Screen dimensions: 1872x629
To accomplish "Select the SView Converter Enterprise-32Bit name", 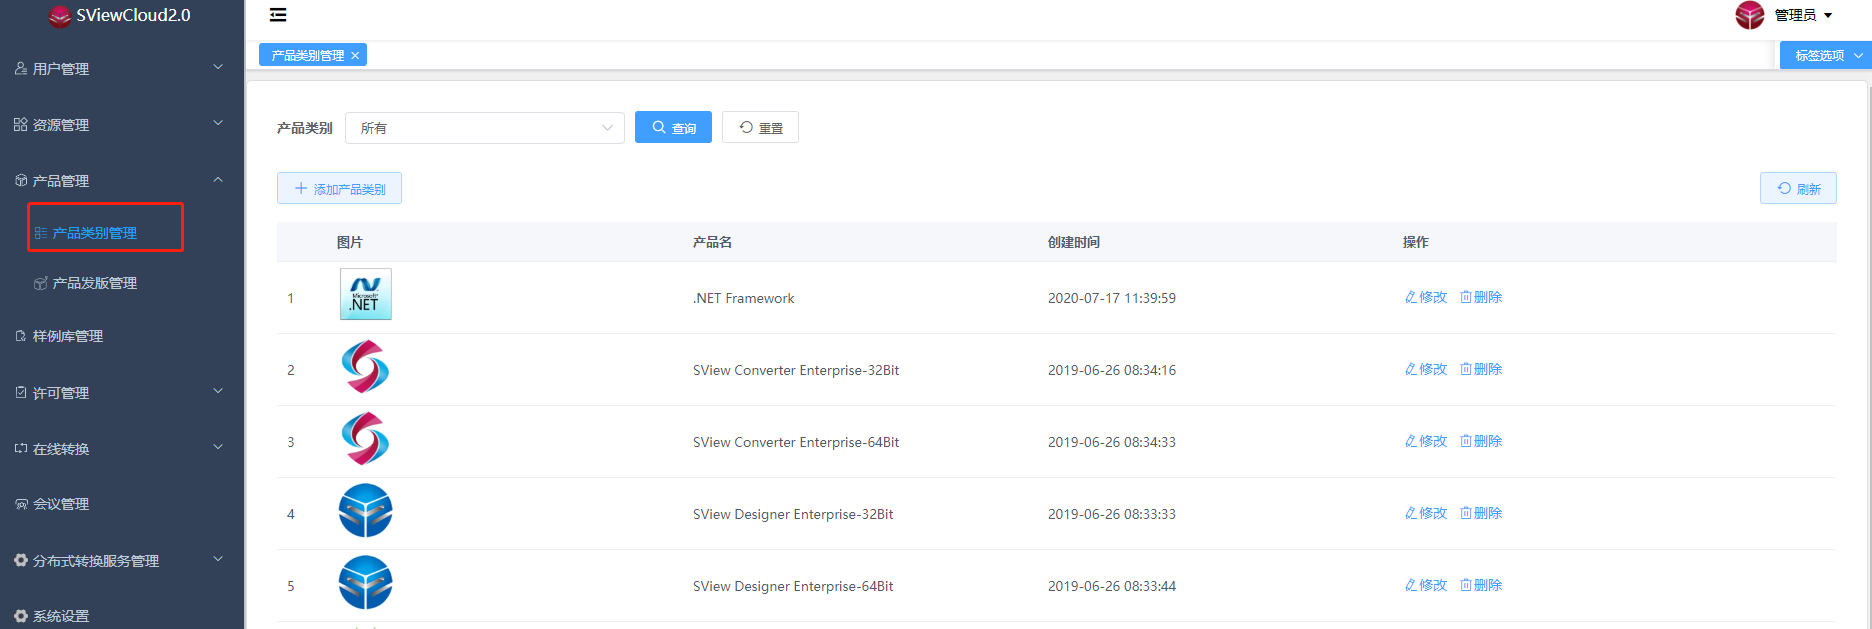I will (796, 370).
